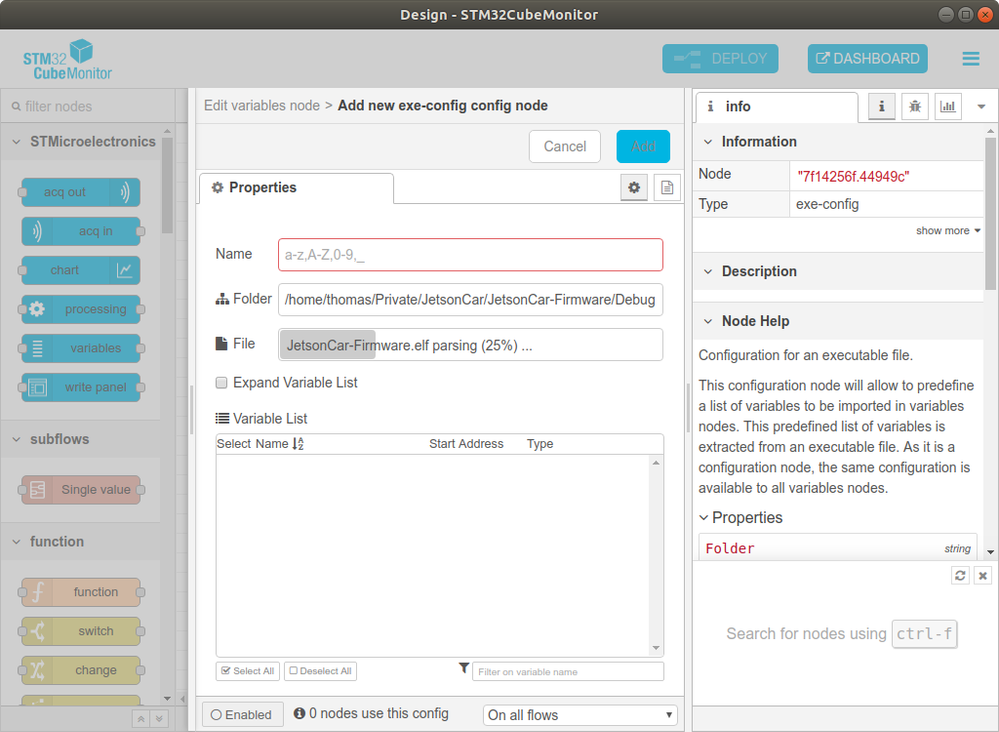
Task: Click the Folder property help entry
Action: tap(838, 548)
